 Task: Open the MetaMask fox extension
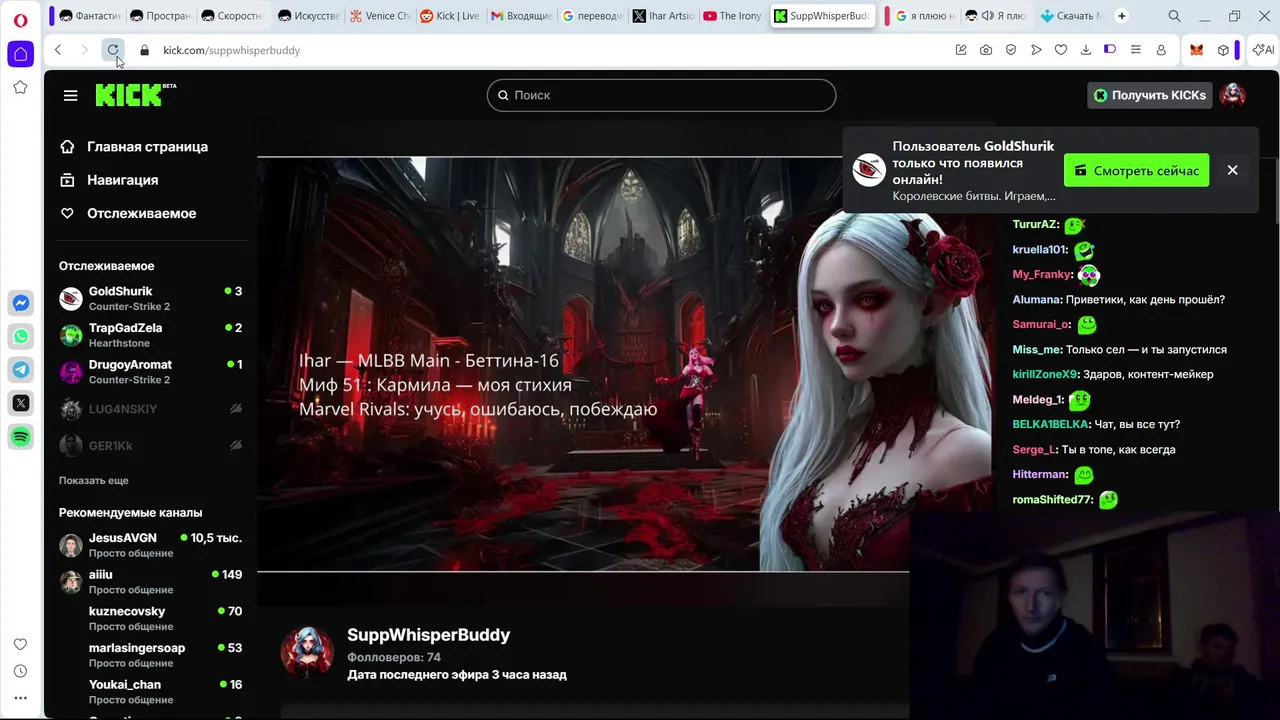tap(1196, 50)
